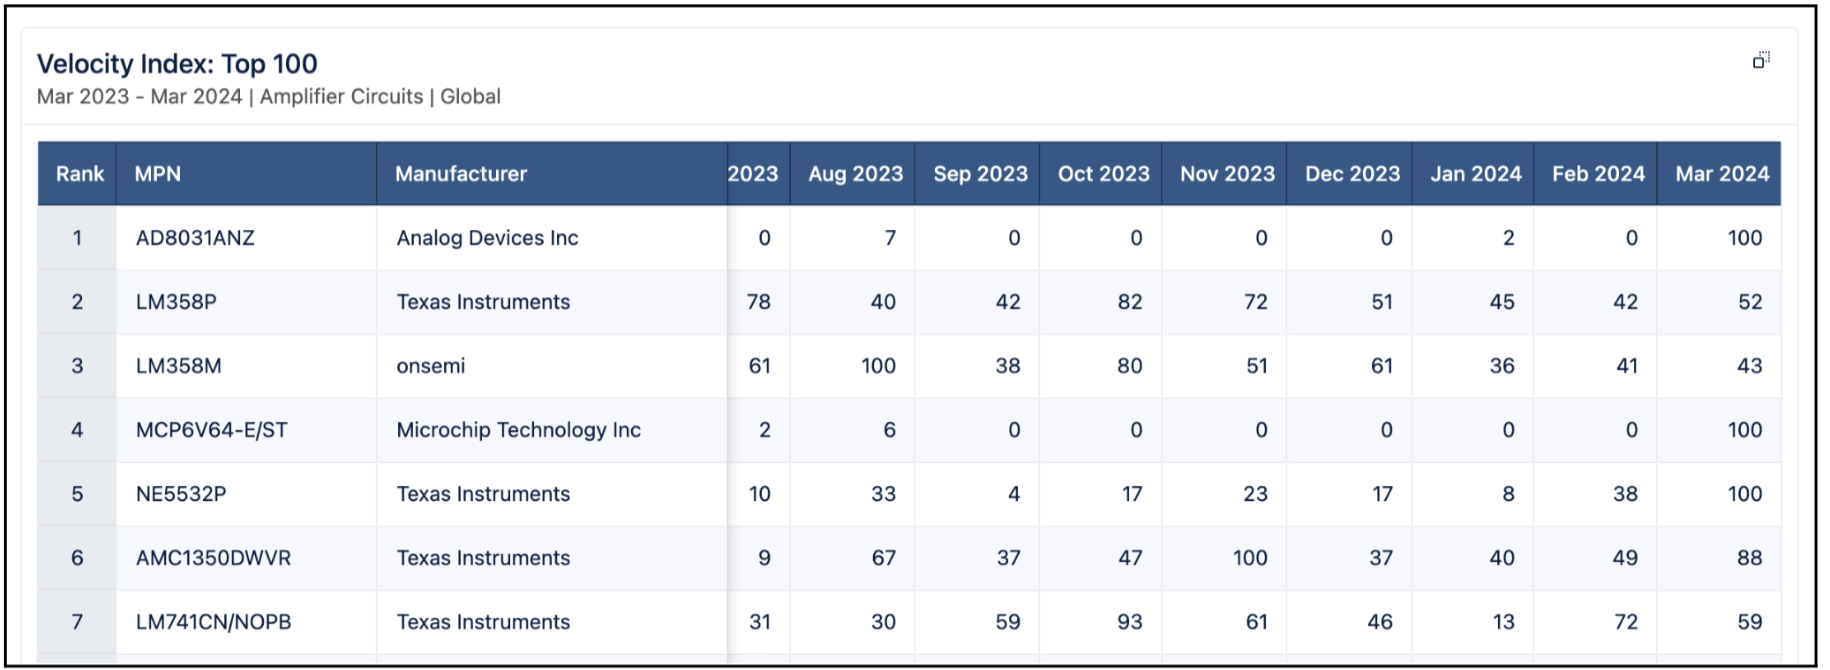The height and width of the screenshot is (670, 1830).
Task: Click the Oct 2023 column header
Action: tap(1103, 174)
